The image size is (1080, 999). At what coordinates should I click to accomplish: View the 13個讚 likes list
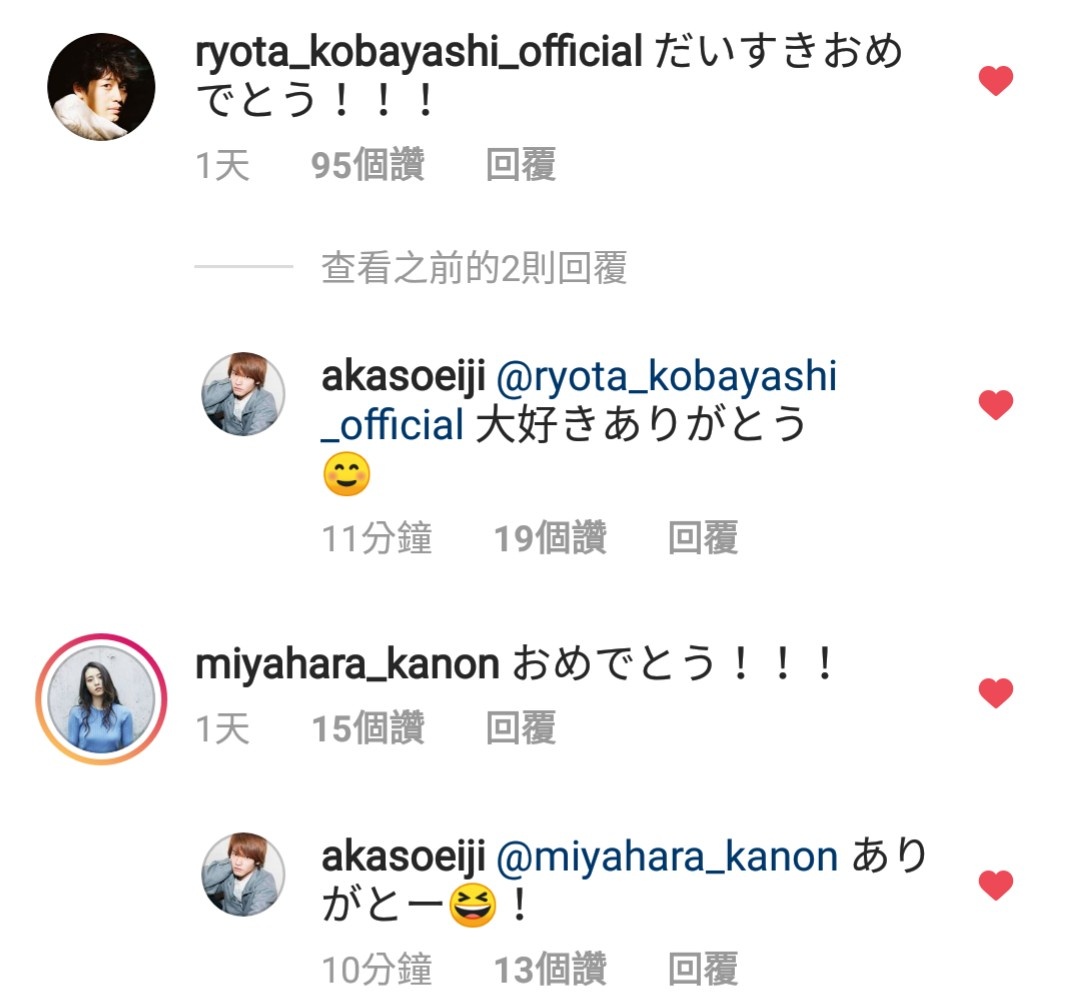click(x=550, y=969)
